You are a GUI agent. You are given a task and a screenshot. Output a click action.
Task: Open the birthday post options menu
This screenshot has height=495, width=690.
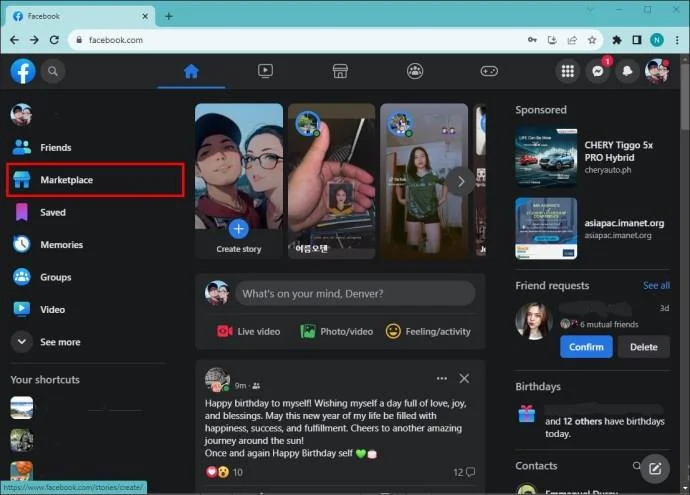(x=442, y=378)
